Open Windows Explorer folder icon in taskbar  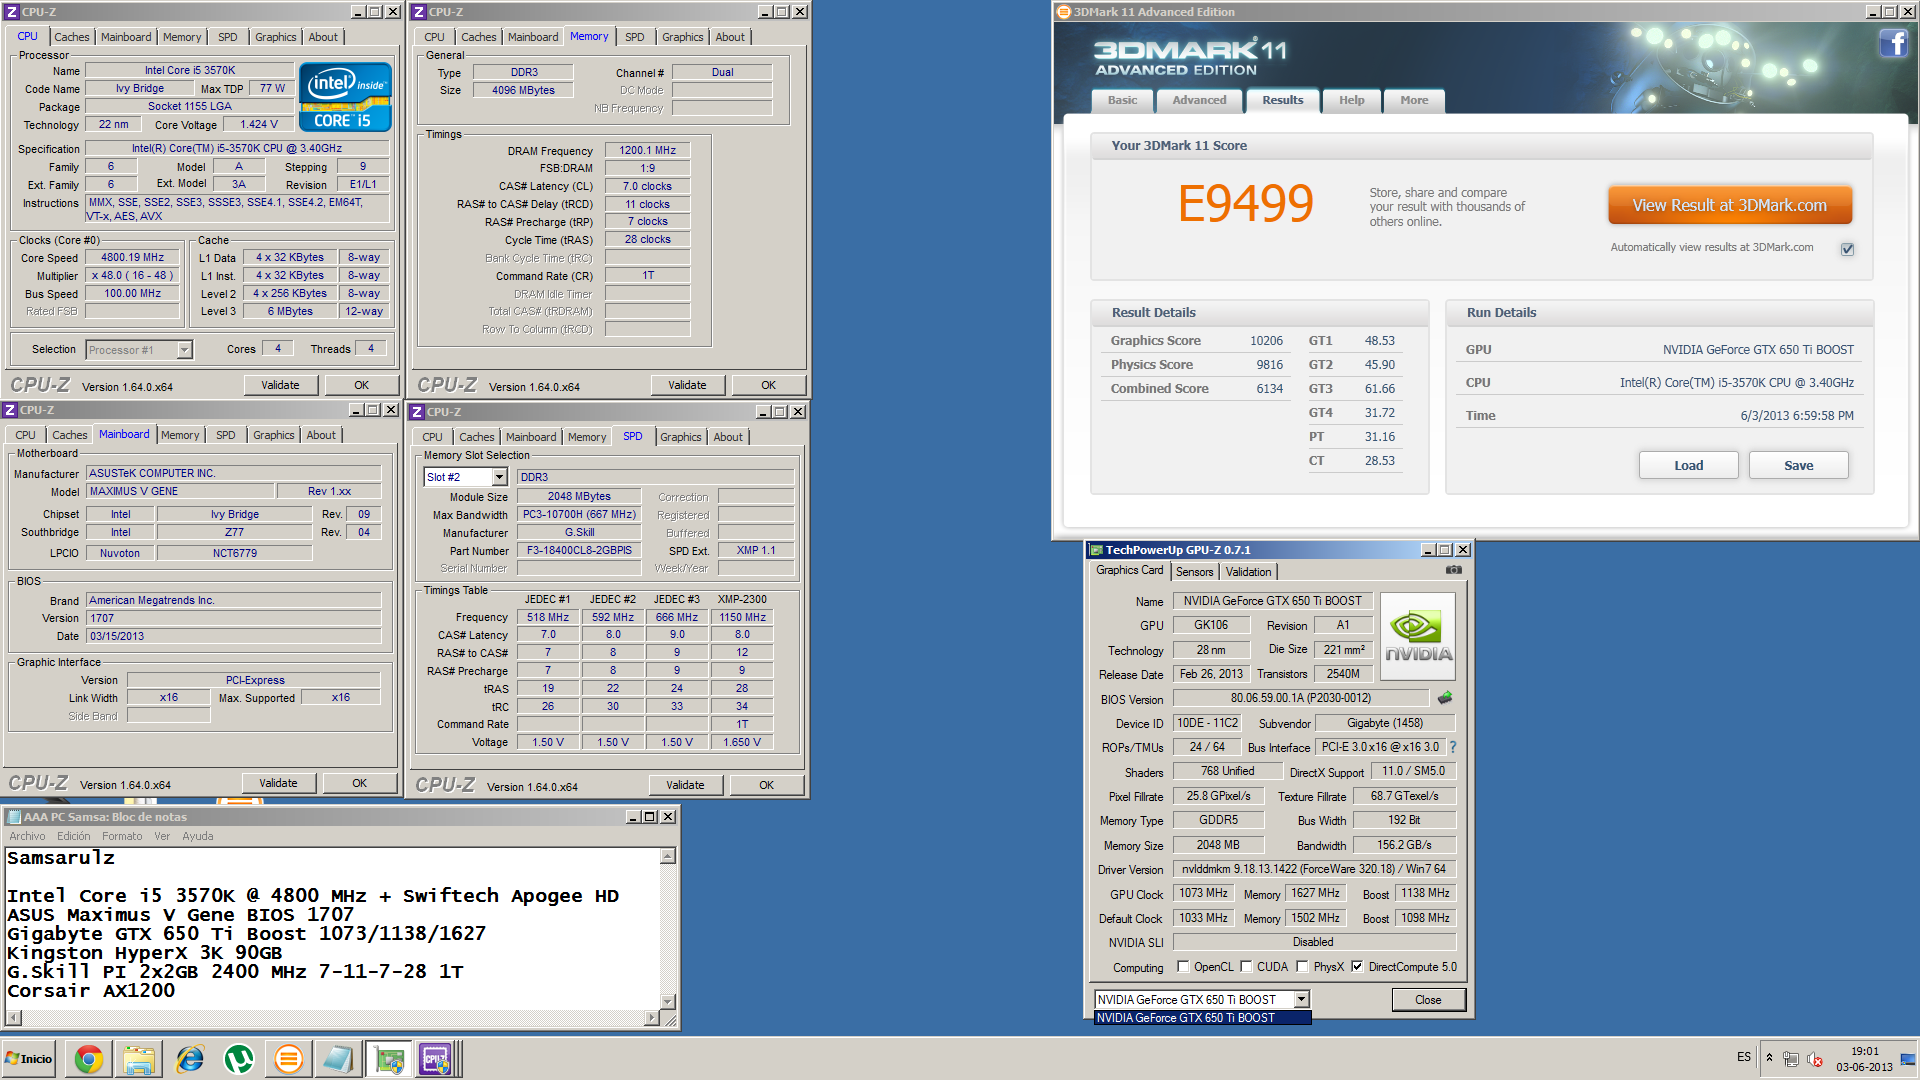click(139, 1059)
